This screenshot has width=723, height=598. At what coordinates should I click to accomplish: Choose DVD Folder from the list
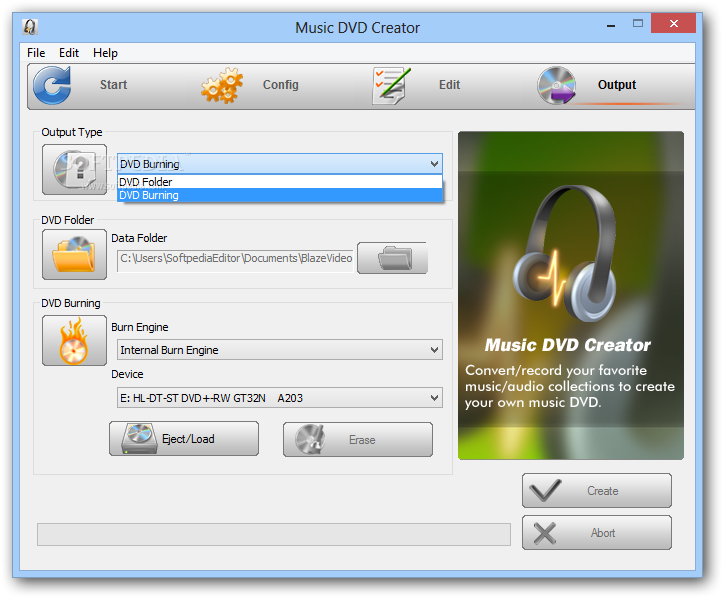pyautogui.click(x=280, y=182)
